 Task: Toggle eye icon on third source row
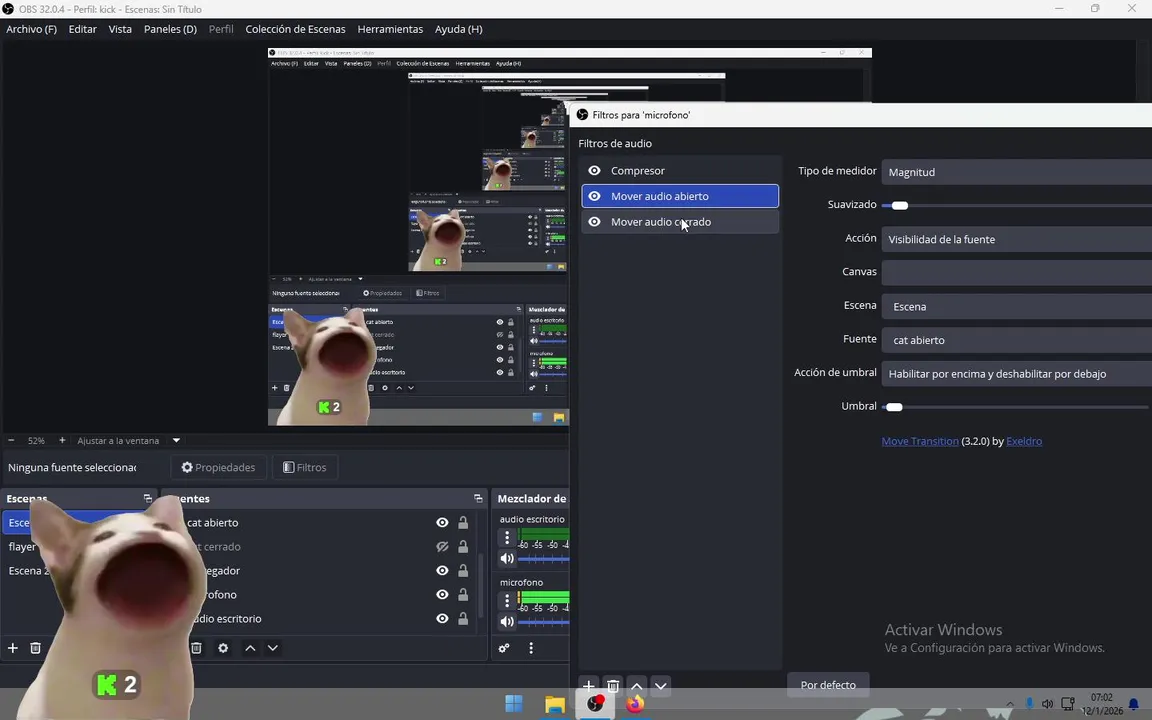[x=442, y=571]
